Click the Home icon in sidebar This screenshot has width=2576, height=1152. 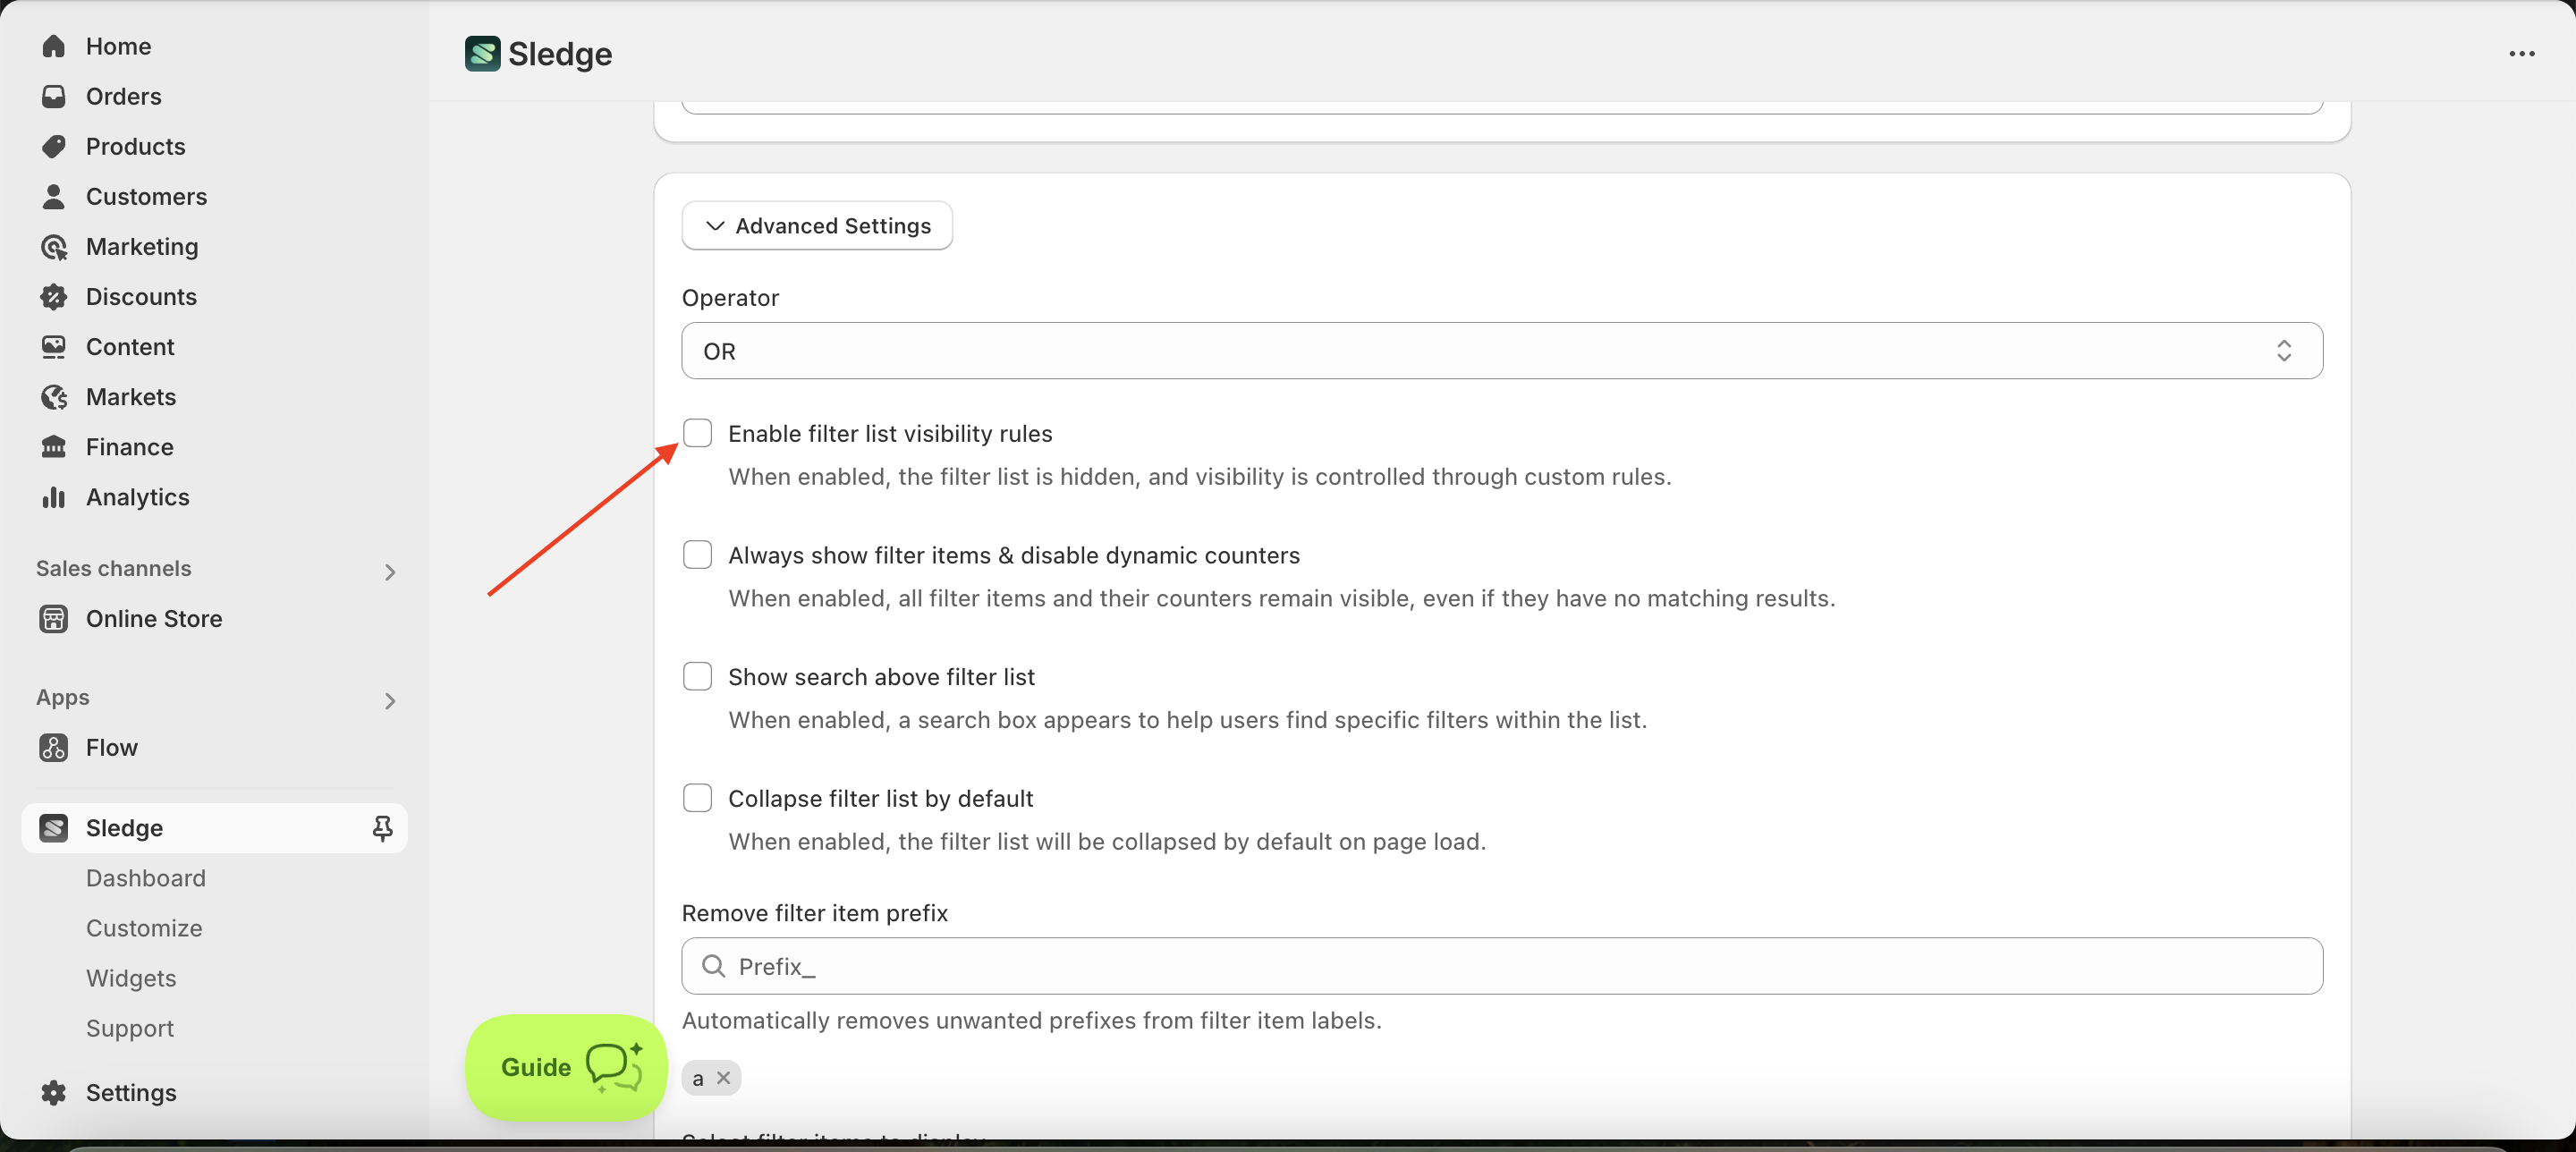pos(54,46)
